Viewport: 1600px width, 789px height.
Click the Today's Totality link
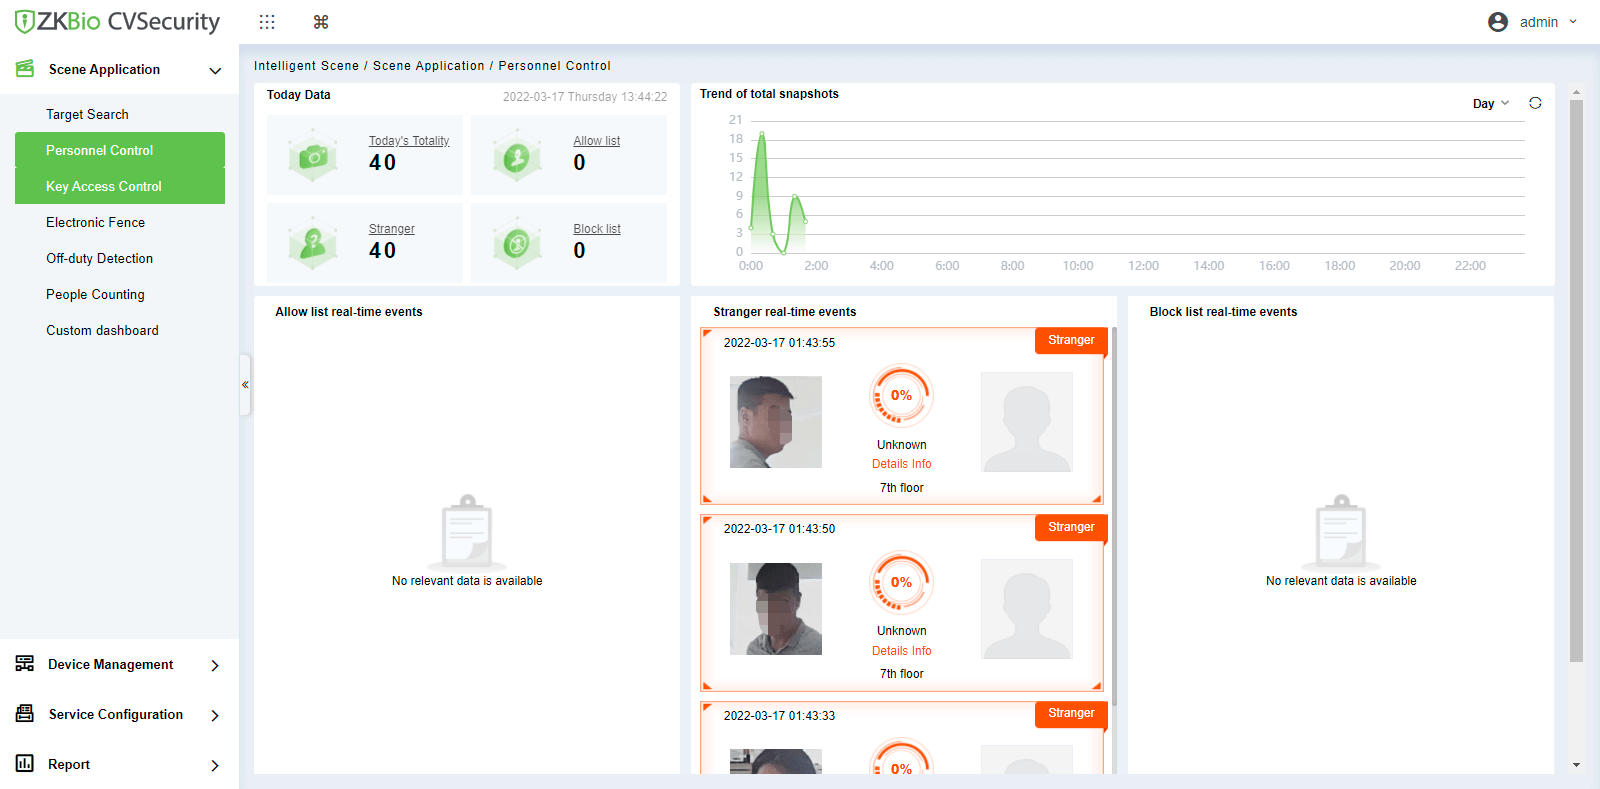[x=408, y=141]
